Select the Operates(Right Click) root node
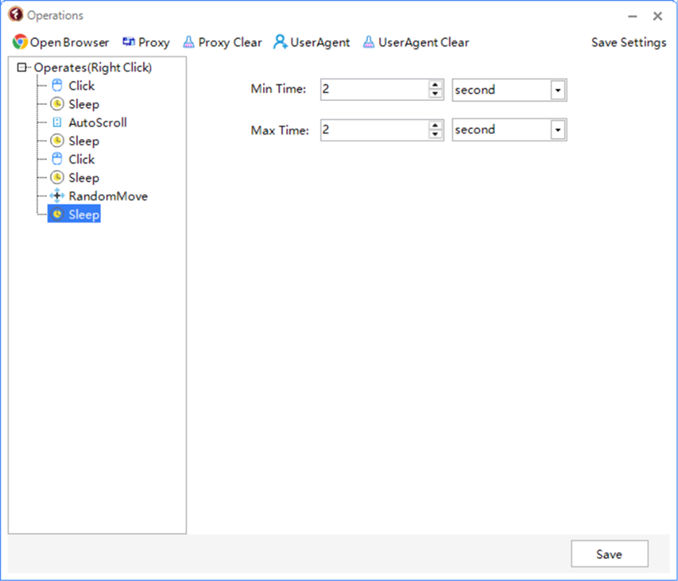678x581 pixels. click(93, 67)
